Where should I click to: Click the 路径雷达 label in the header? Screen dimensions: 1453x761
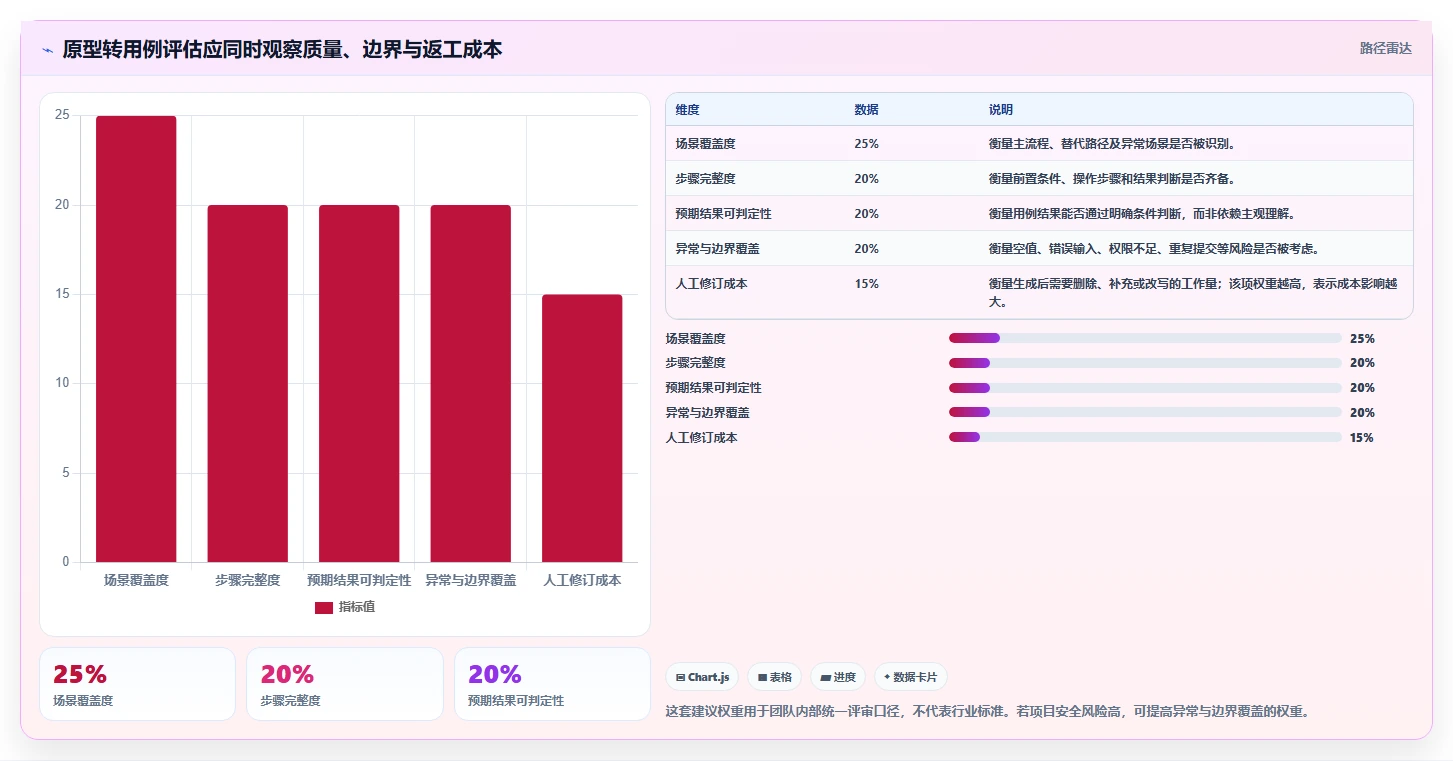pyautogui.click(x=1385, y=48)
